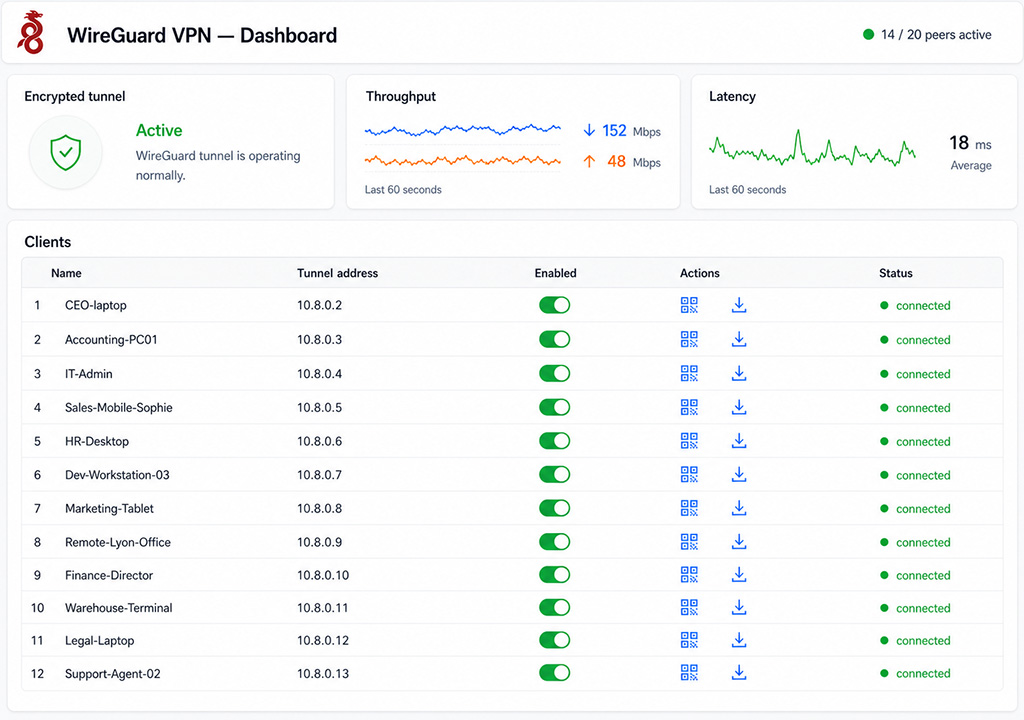Download config for Sales-Mobile-Sophie

739,407
